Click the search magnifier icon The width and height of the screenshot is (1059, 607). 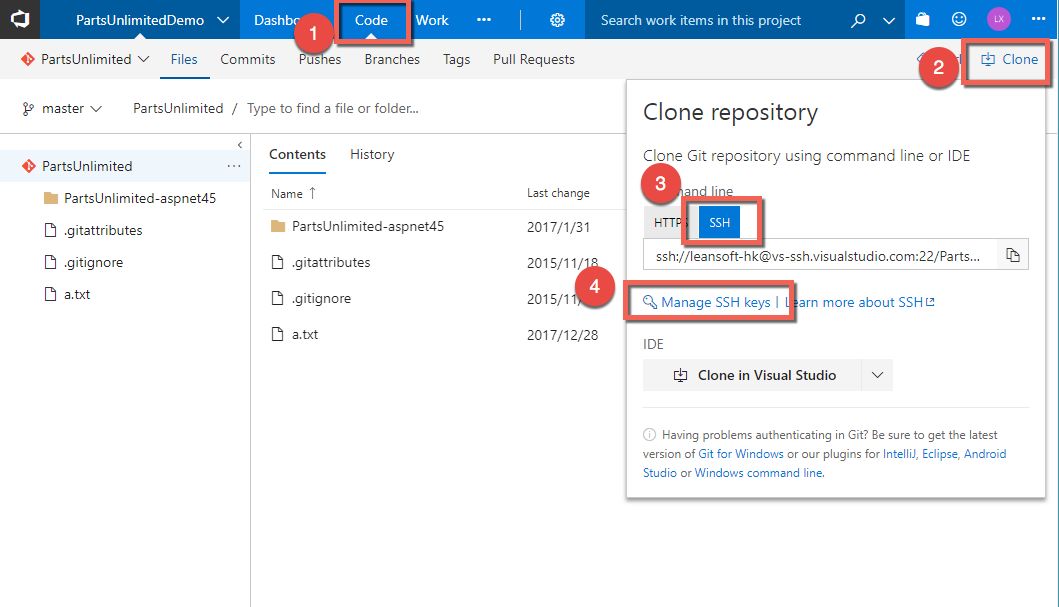[858, 20]
